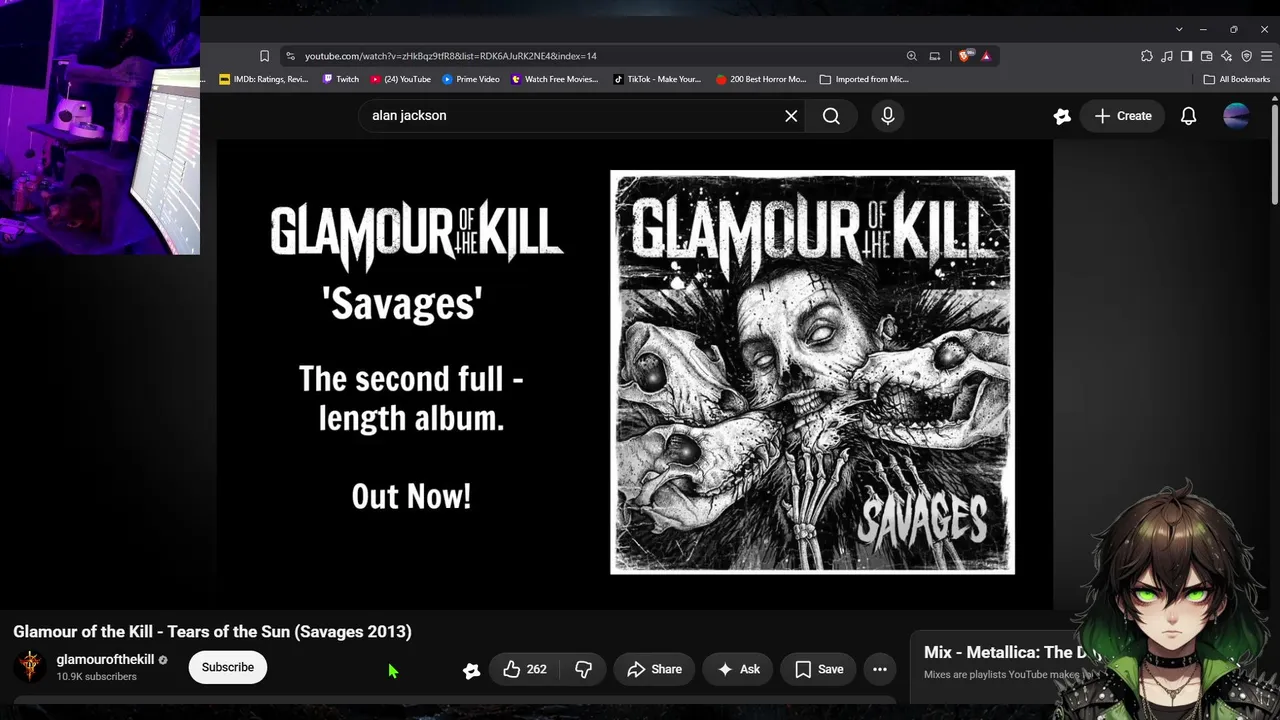1280x720 pixels.
Task: Dislike the video with thumbs down
Action: [x=583, y=669]
